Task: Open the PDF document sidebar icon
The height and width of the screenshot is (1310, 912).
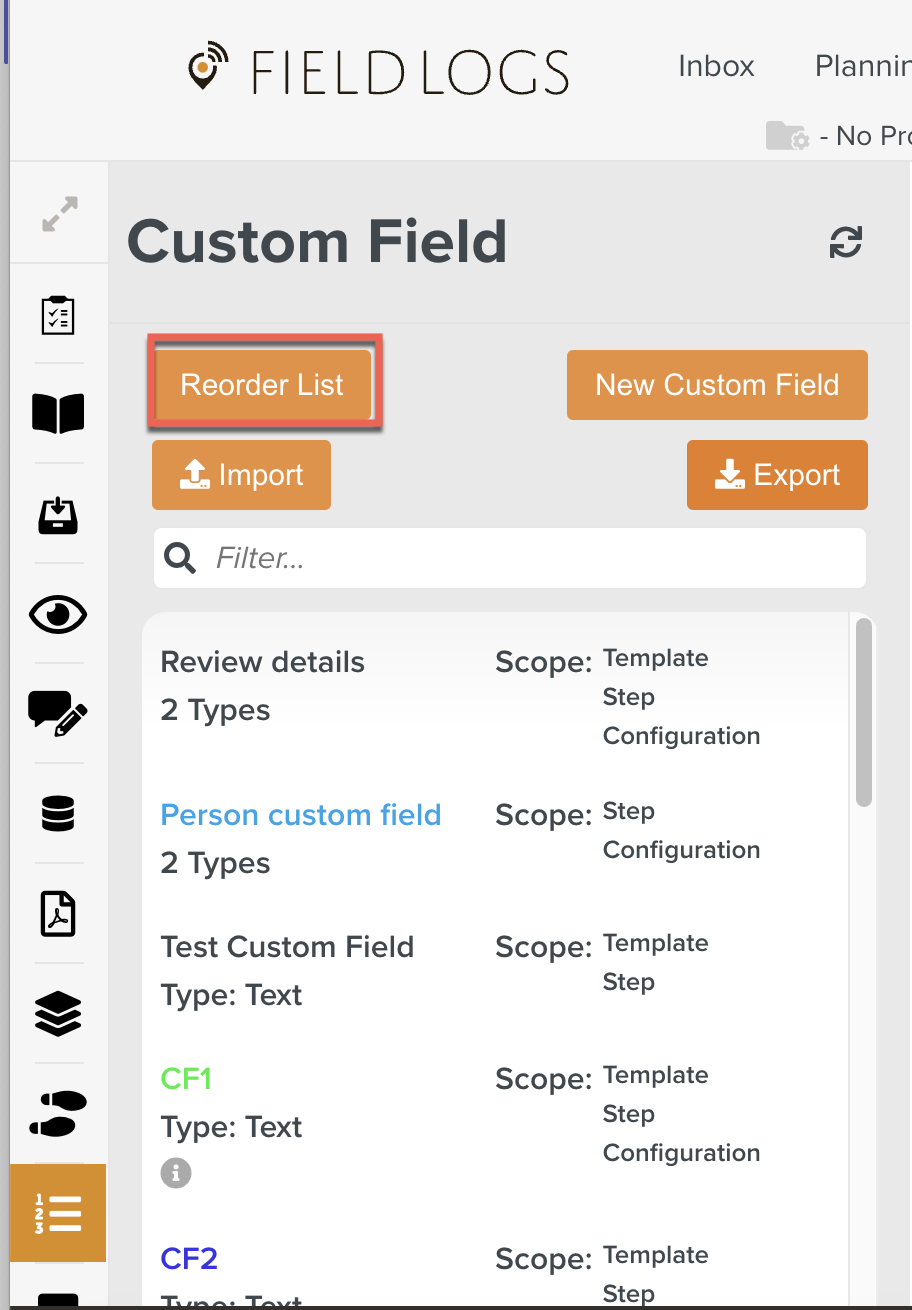Action: coord(58,914)
